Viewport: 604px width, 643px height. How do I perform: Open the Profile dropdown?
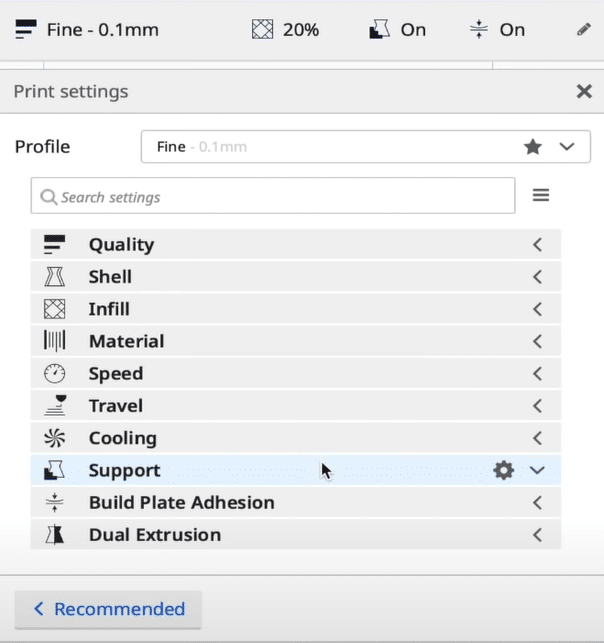[x=567, y=147]
